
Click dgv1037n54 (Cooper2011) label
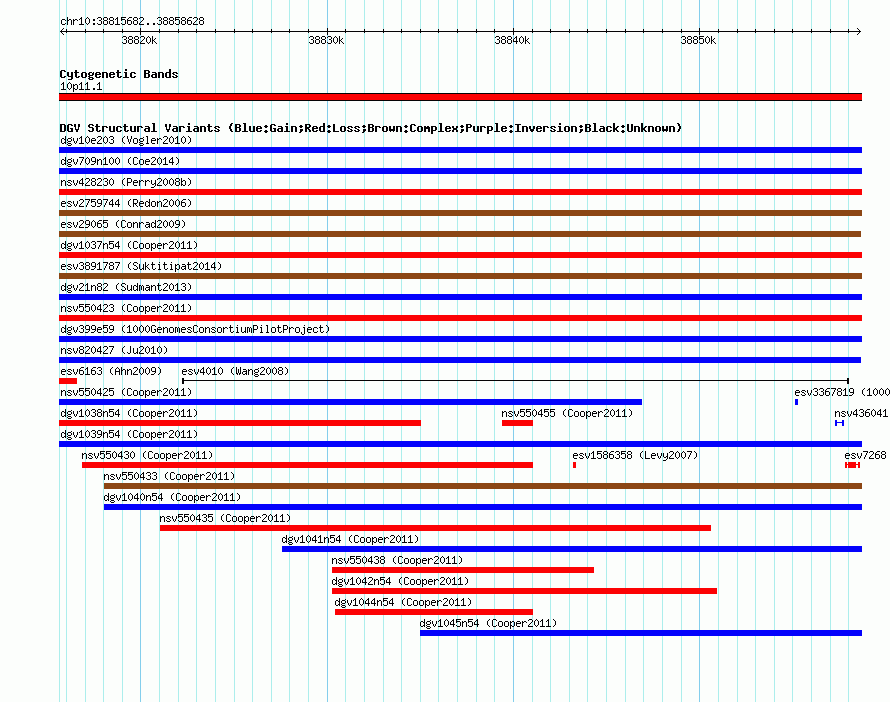click(129, 245)
